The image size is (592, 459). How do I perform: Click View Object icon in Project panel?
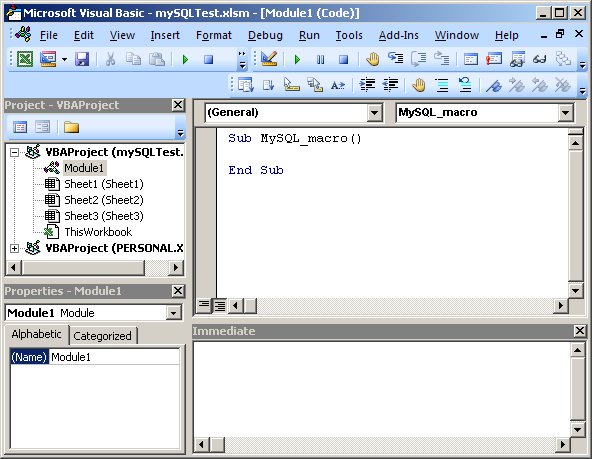(x=42, y=127)
